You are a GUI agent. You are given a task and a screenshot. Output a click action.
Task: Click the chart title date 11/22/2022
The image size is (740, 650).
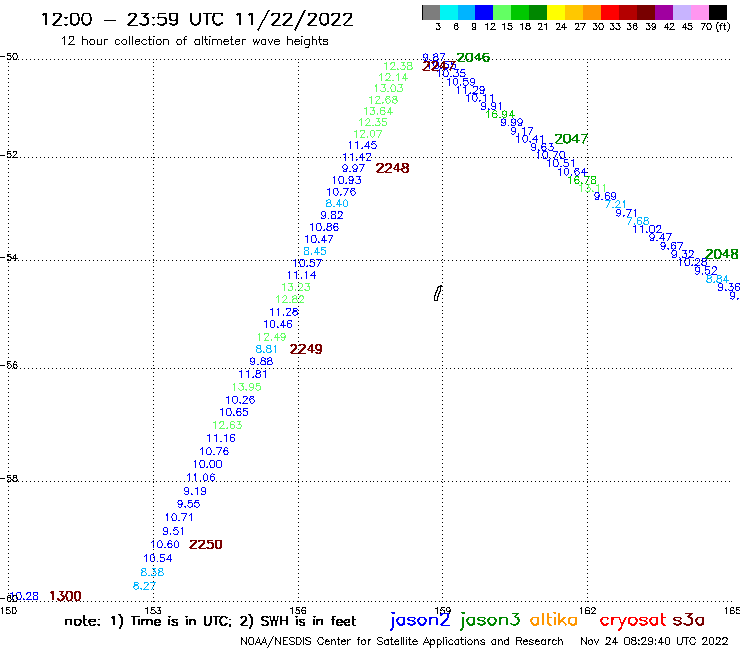[294, 19]
